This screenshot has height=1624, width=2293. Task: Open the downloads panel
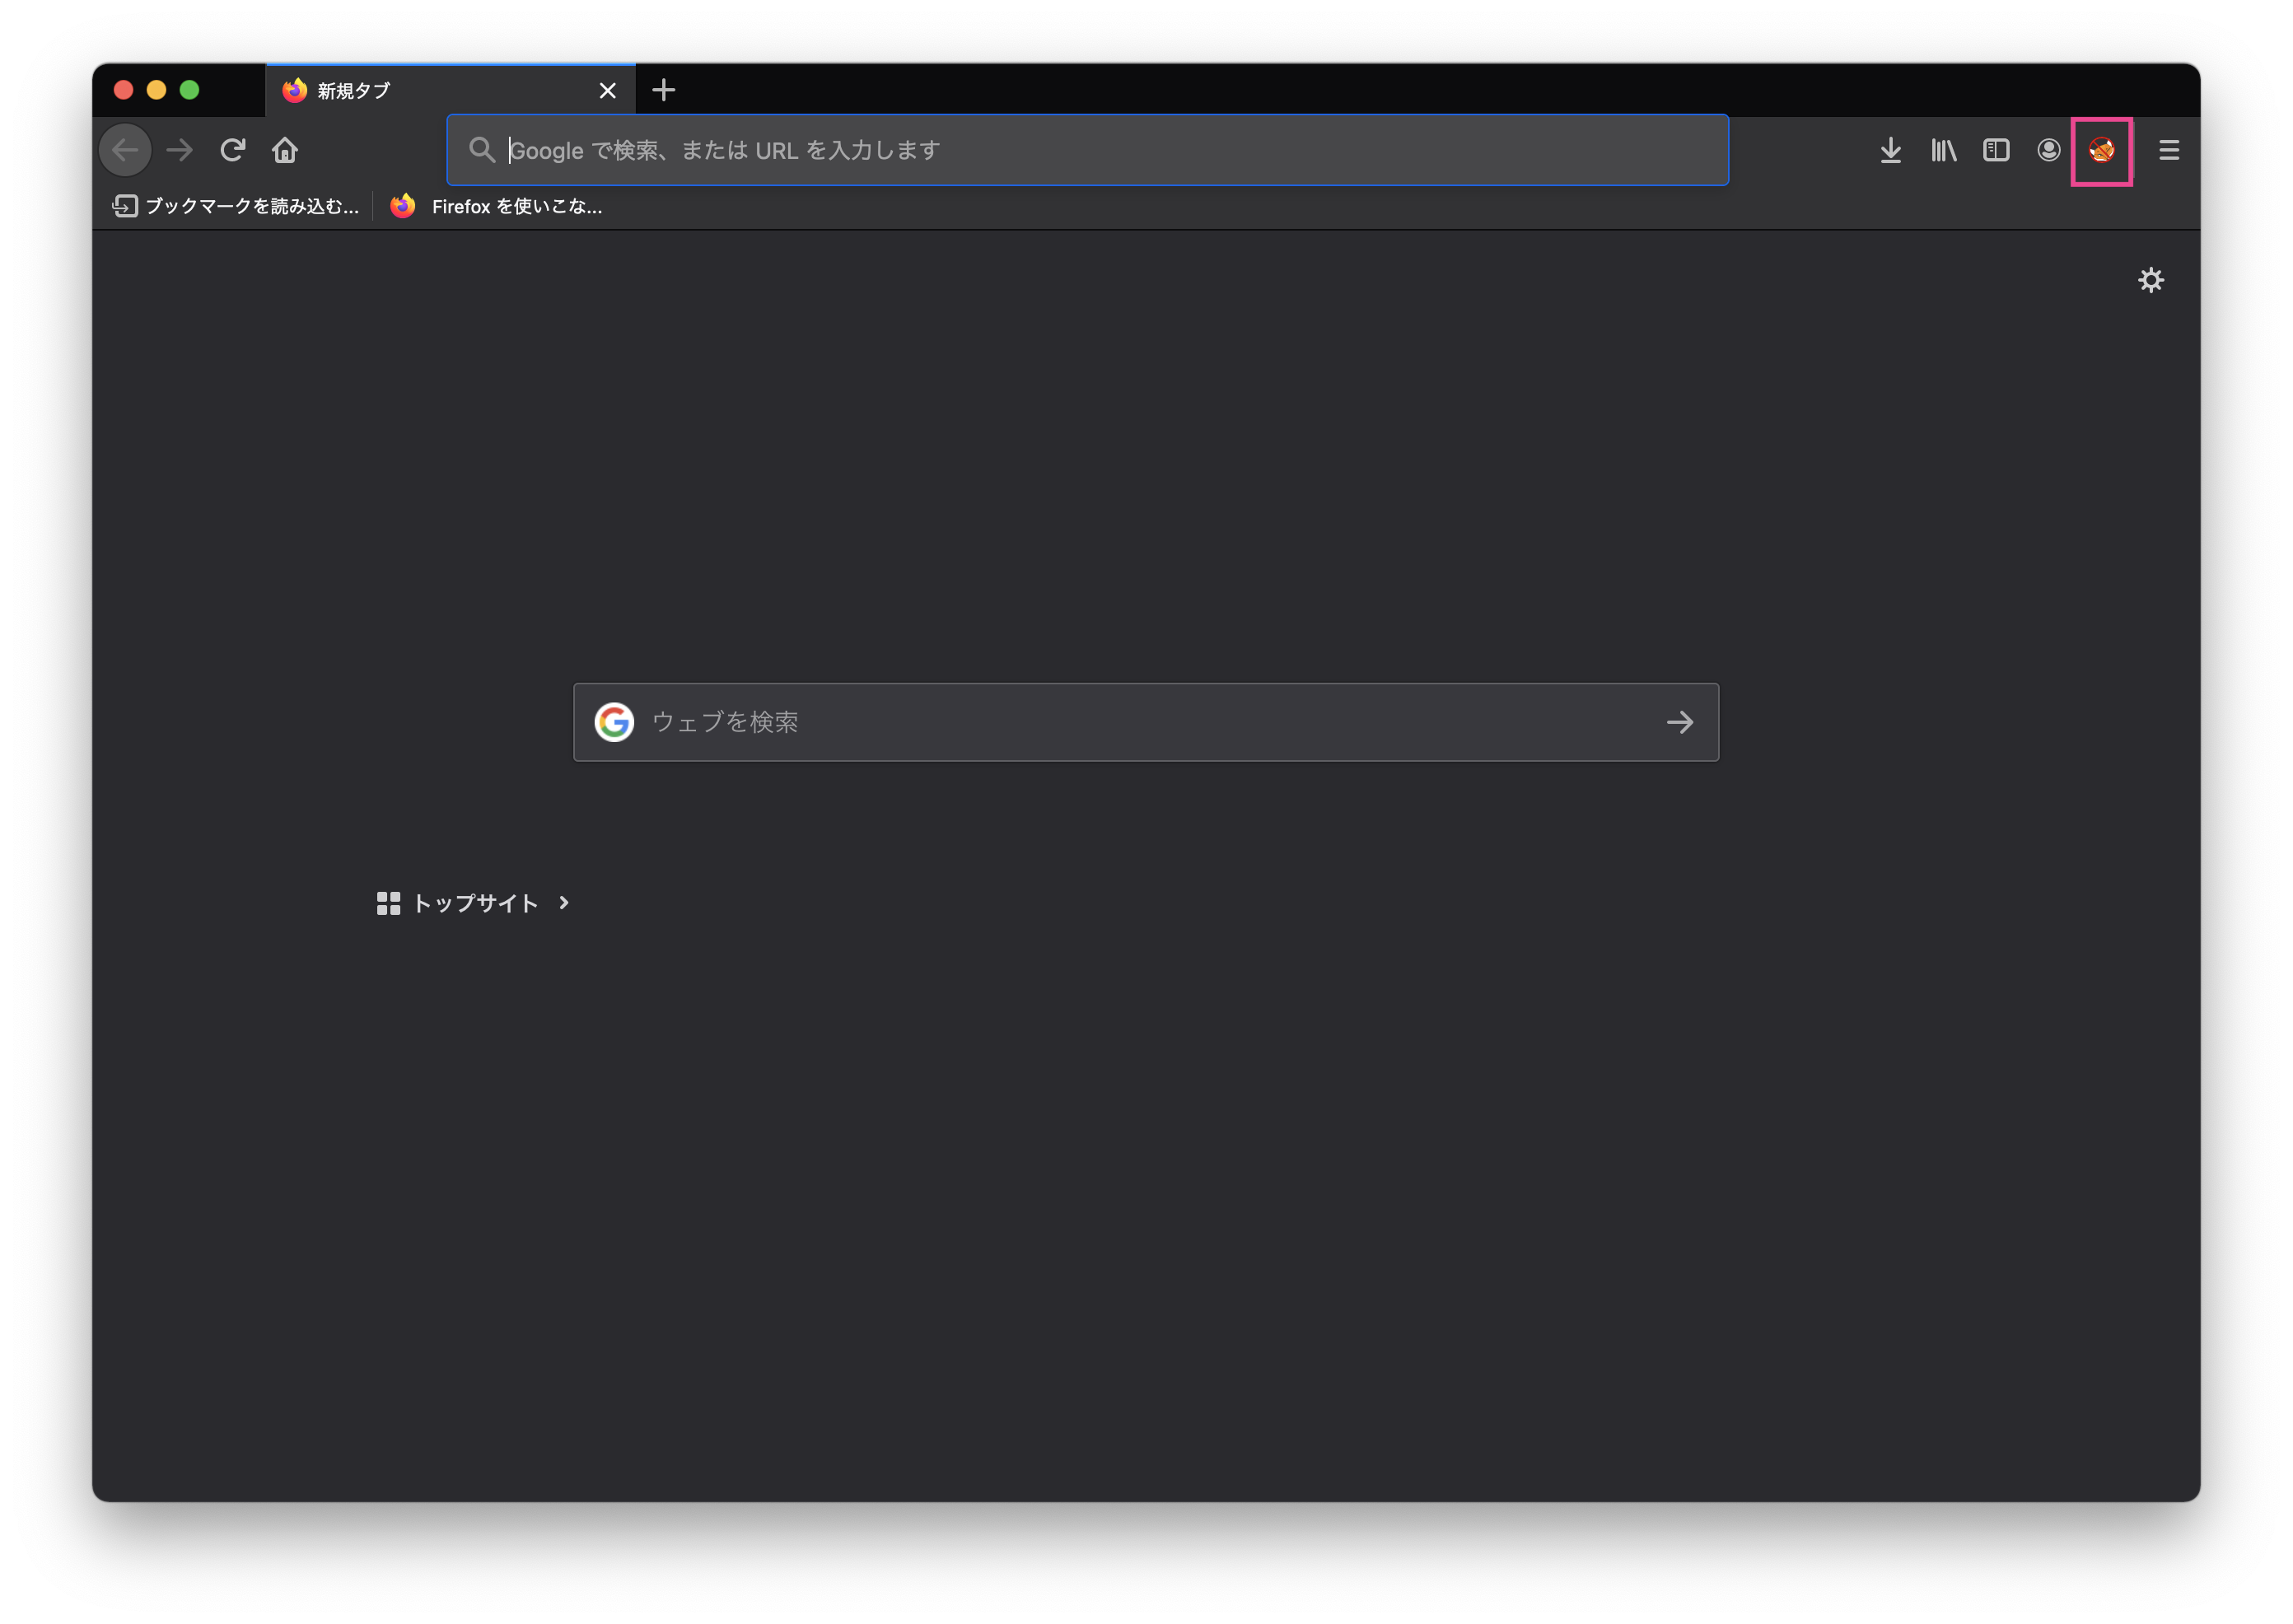click(1890, 150)
